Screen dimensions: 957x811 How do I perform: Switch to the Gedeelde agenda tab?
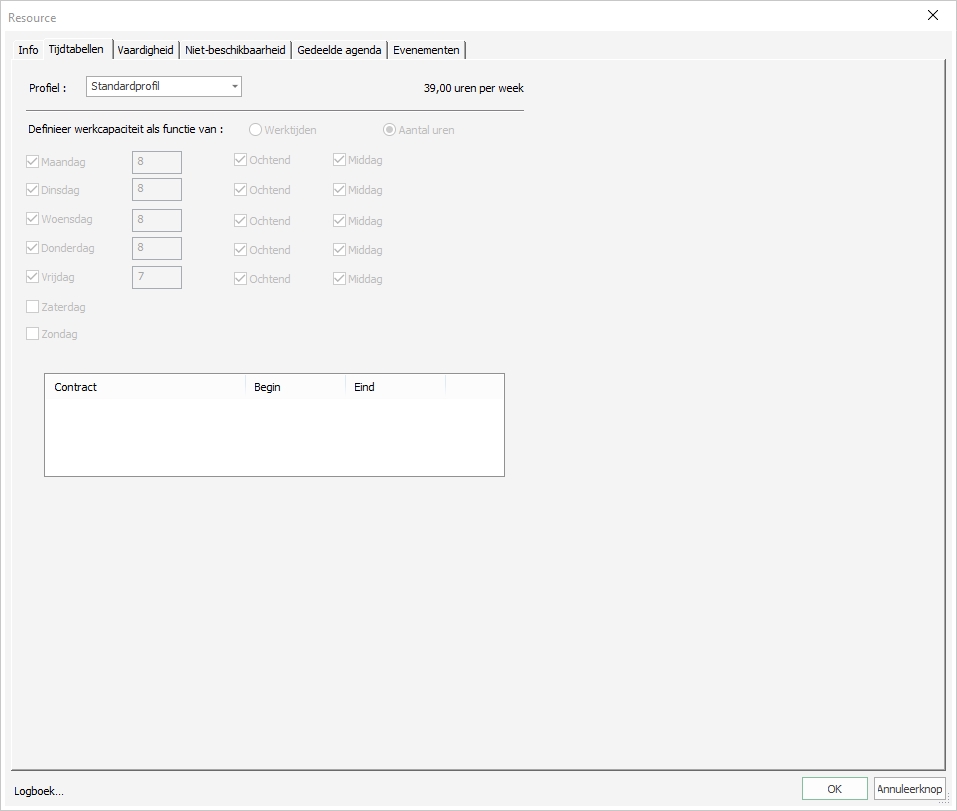(x=336, y=49)
